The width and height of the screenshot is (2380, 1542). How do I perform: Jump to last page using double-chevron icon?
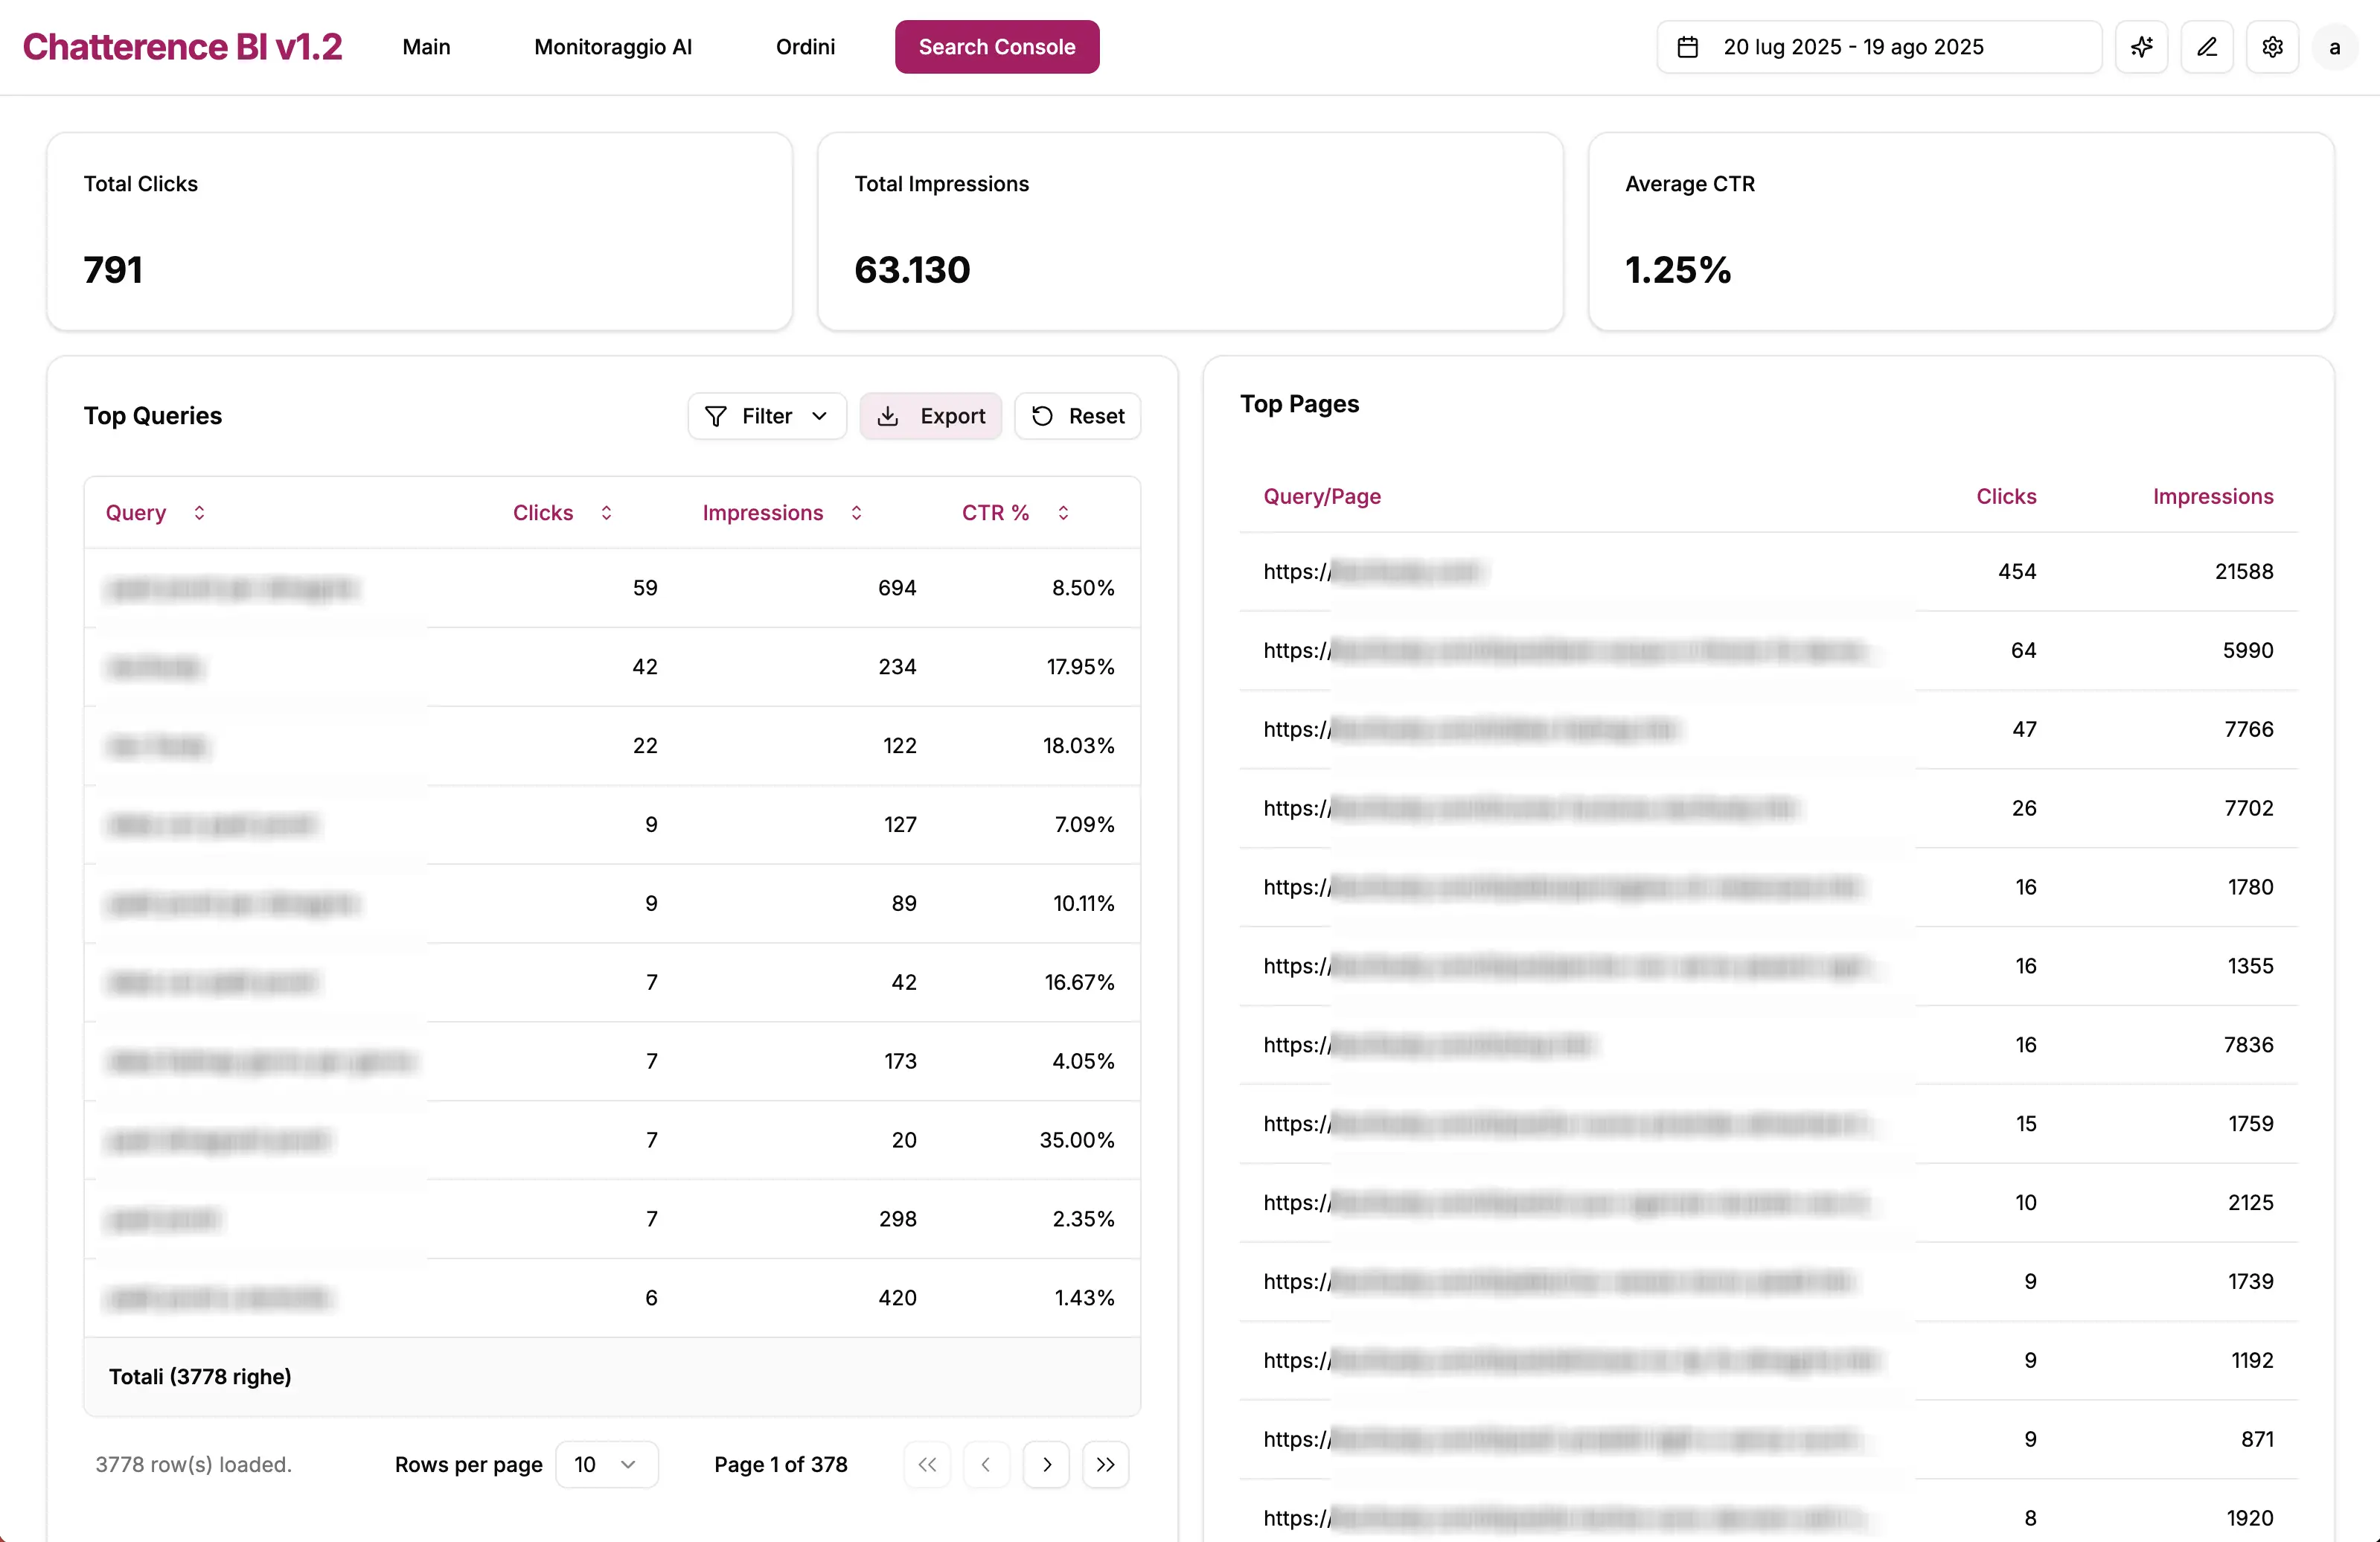[x=1106, y=1464]
